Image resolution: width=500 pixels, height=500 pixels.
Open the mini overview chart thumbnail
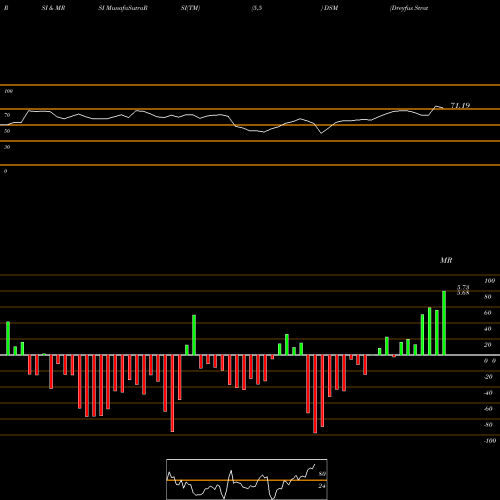(x=247, y=479)
